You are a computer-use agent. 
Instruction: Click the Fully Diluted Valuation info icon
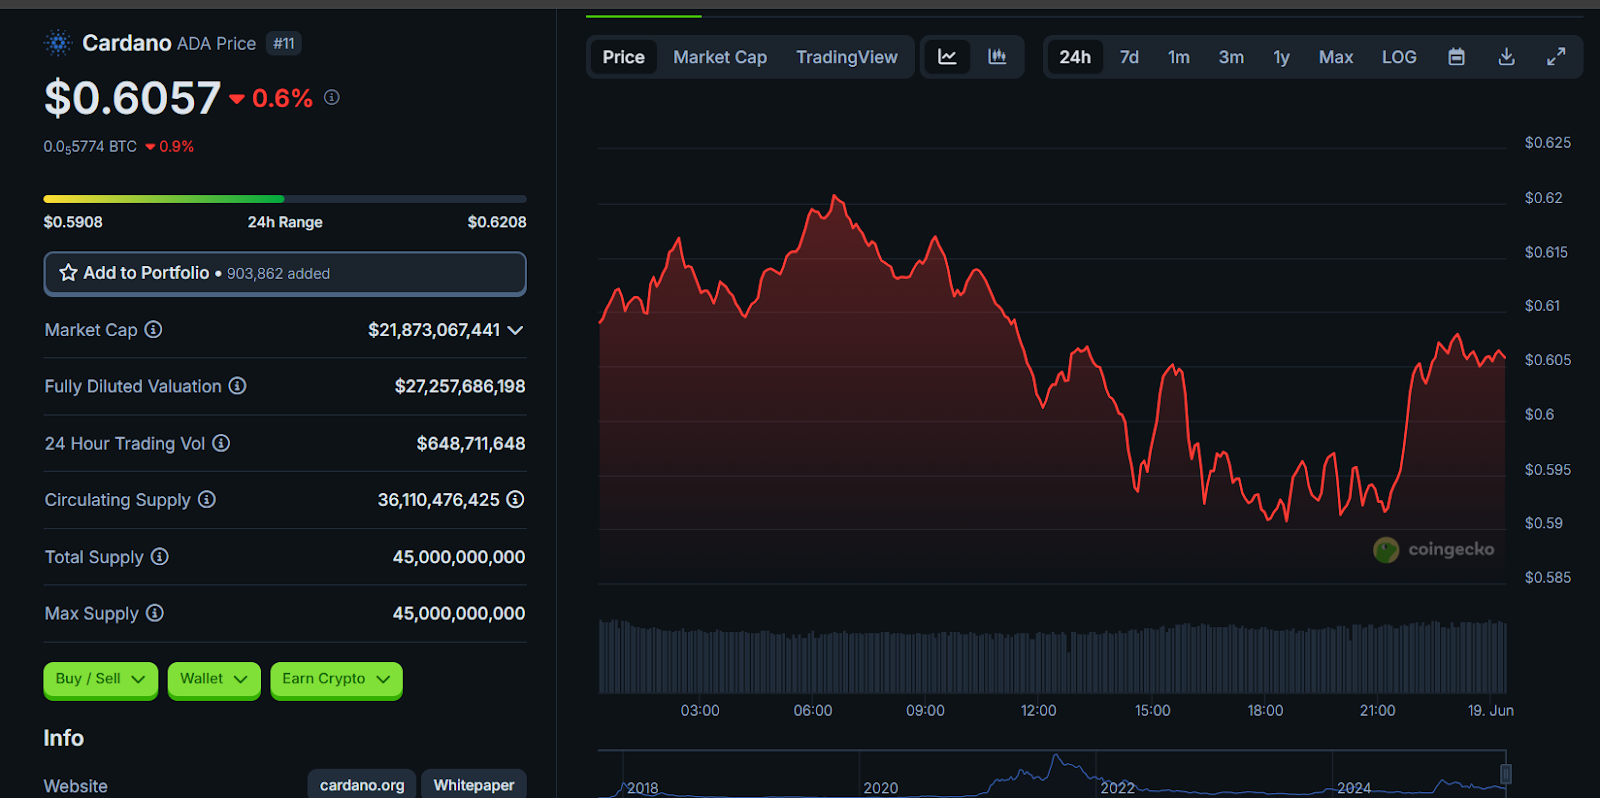237,386
